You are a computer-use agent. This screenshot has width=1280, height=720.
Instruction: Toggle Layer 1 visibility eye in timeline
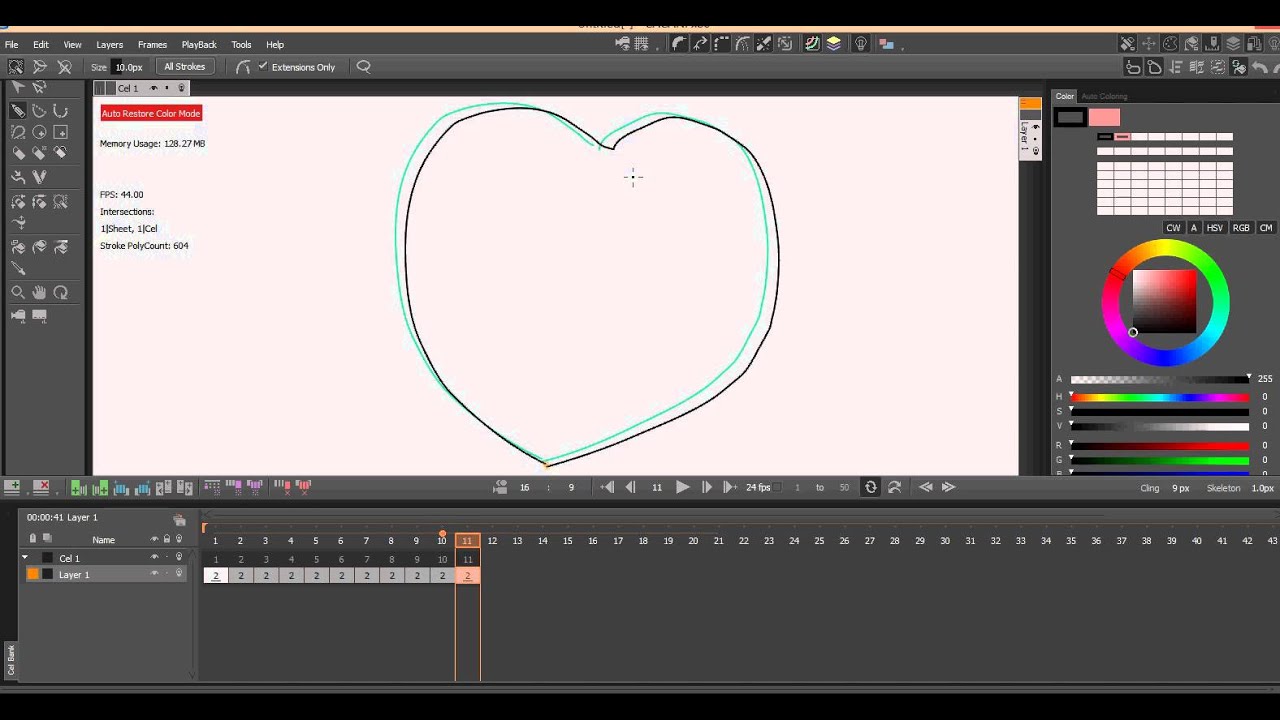[x=154, y=574]
